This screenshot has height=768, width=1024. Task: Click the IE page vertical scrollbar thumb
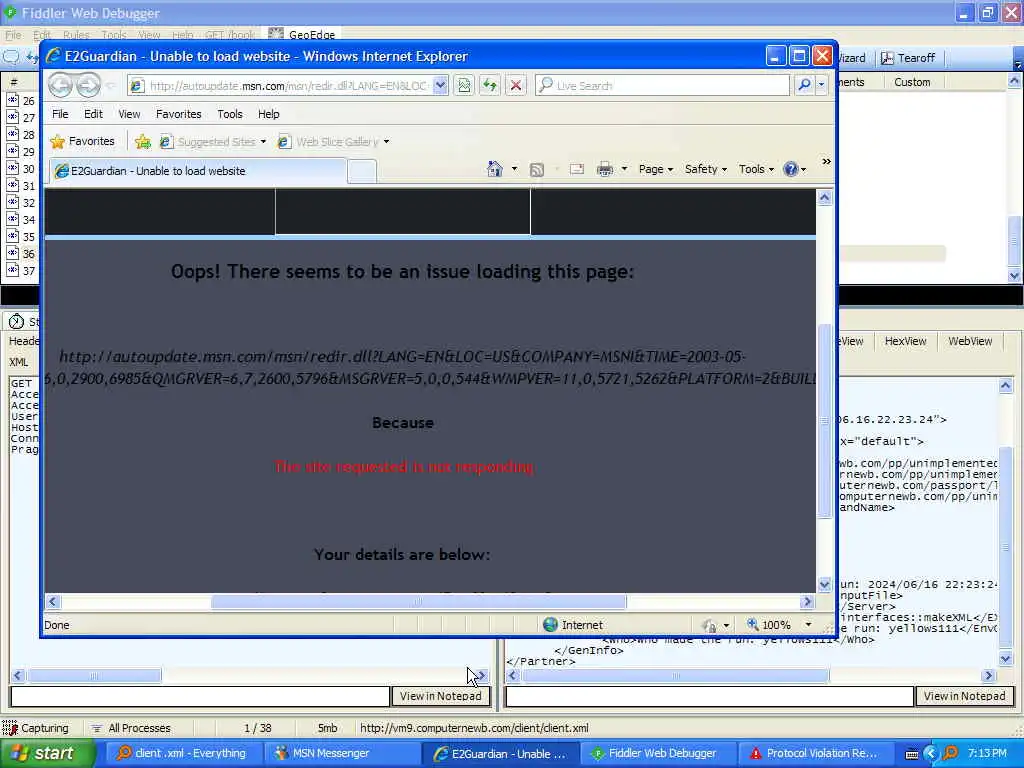(825, 421)
